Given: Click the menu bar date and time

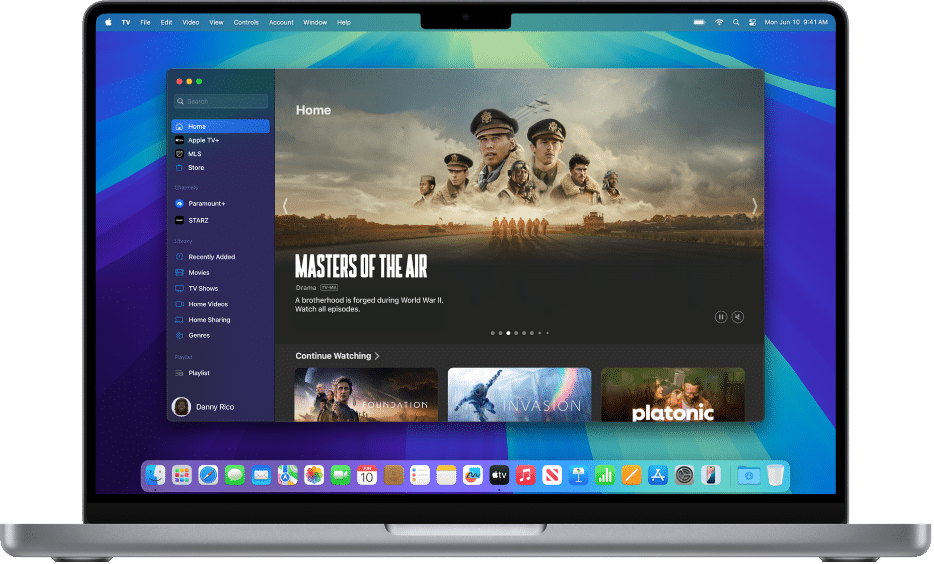Looking at the screenshot, I should click(796, 22).
